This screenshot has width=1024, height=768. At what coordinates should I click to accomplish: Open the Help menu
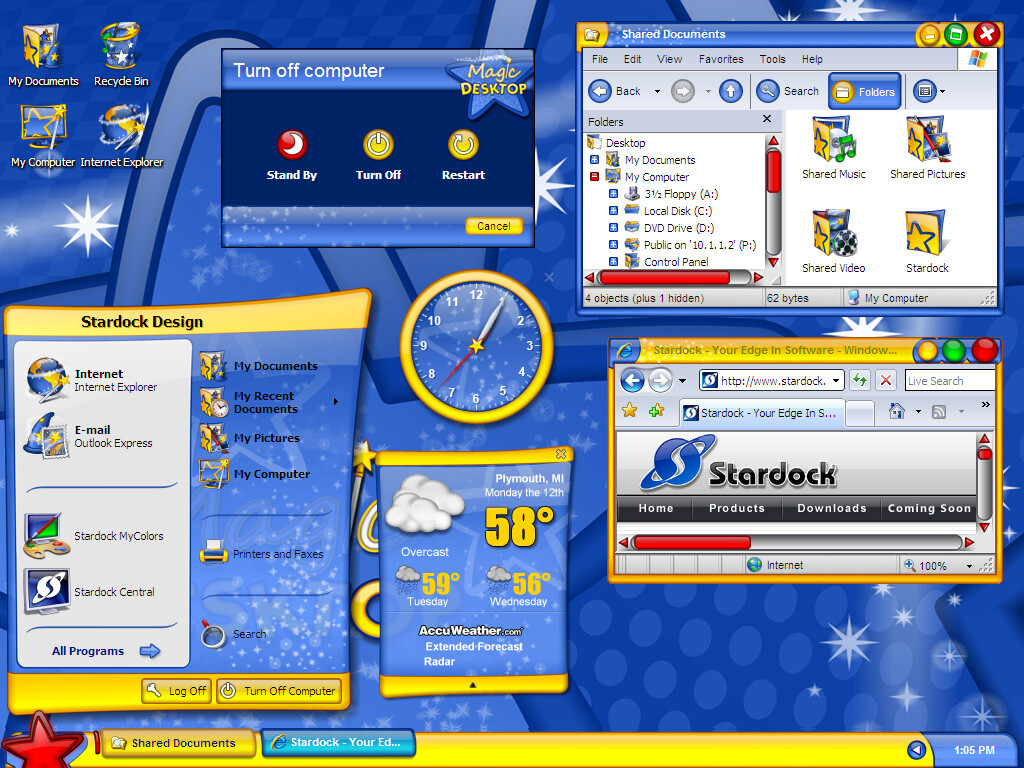(x=812, y=59)
